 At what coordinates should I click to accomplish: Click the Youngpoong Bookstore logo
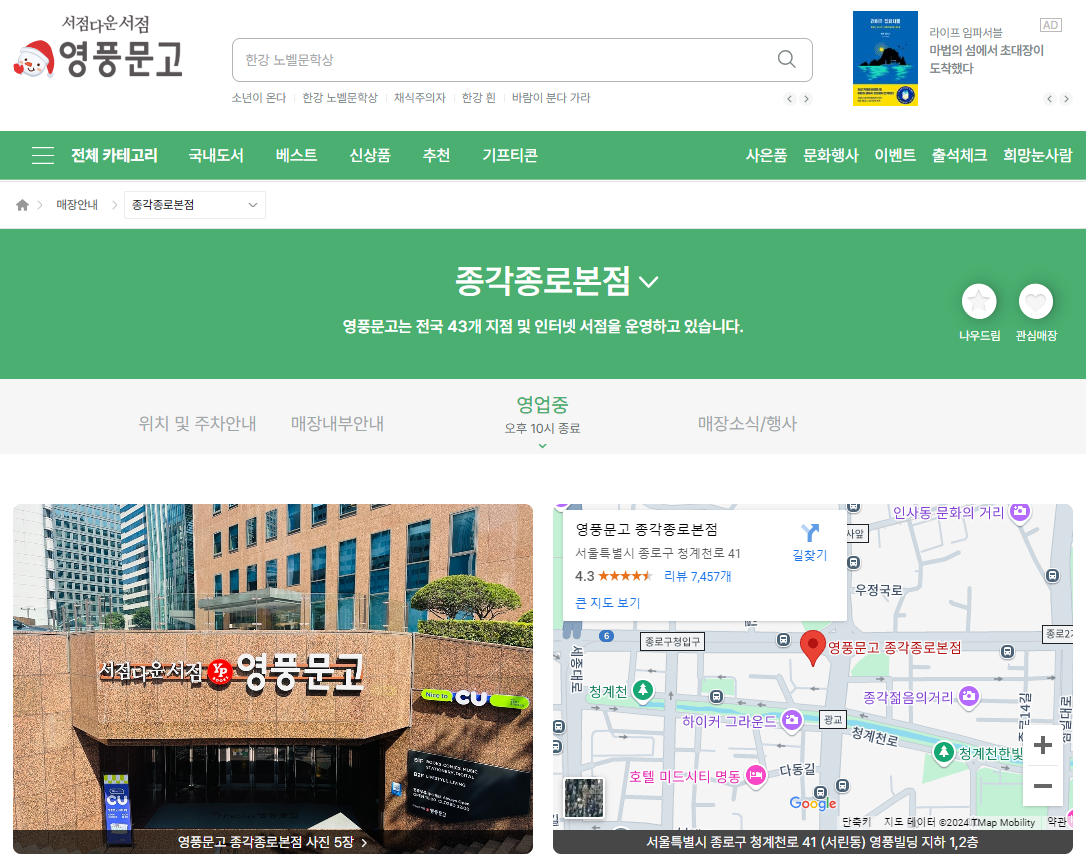pyautogui.click(x=98, y=46)
